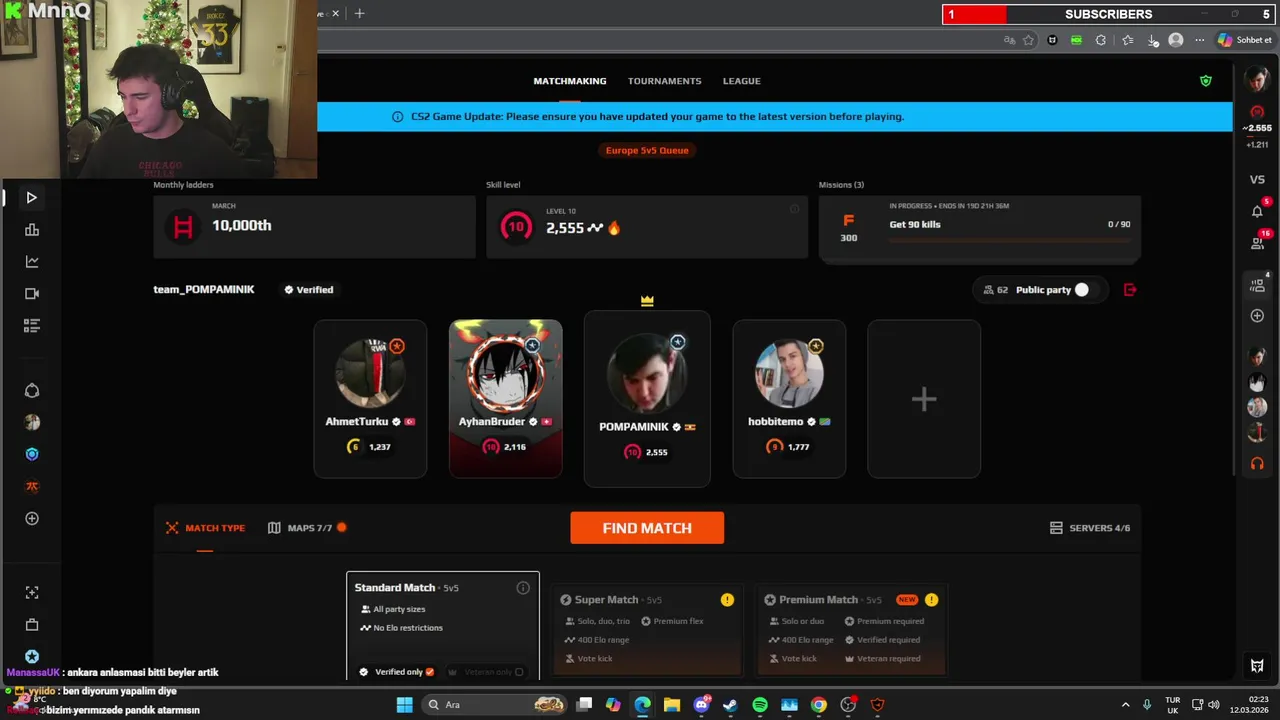Open the Play section in left sidebar
1280x720 pixels.
(31, 198)
